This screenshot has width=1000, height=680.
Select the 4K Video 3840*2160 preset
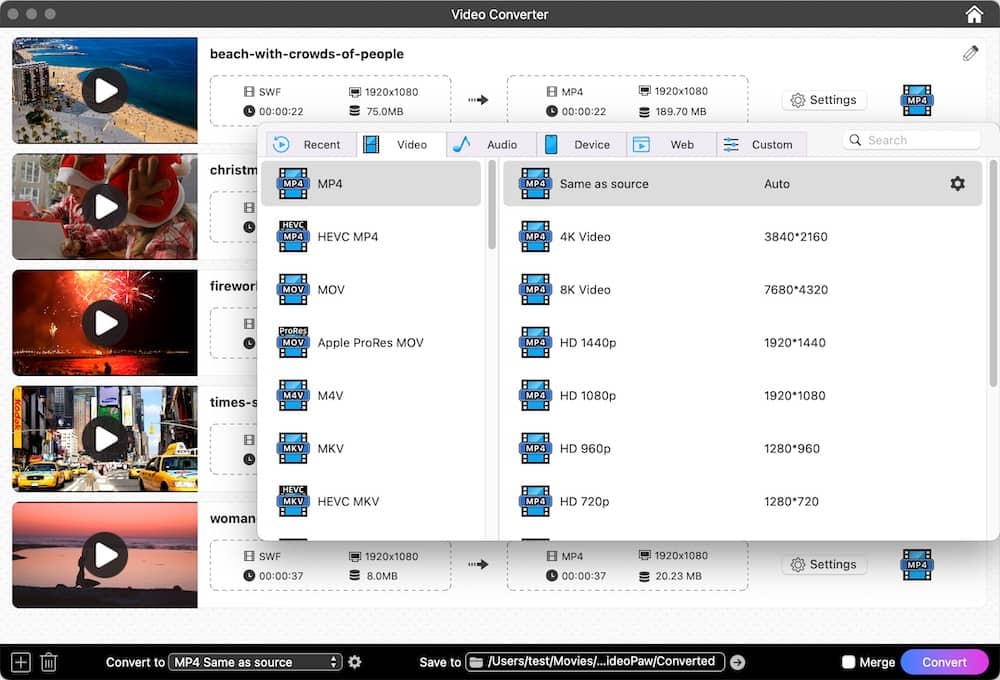(x=650, y=237)
